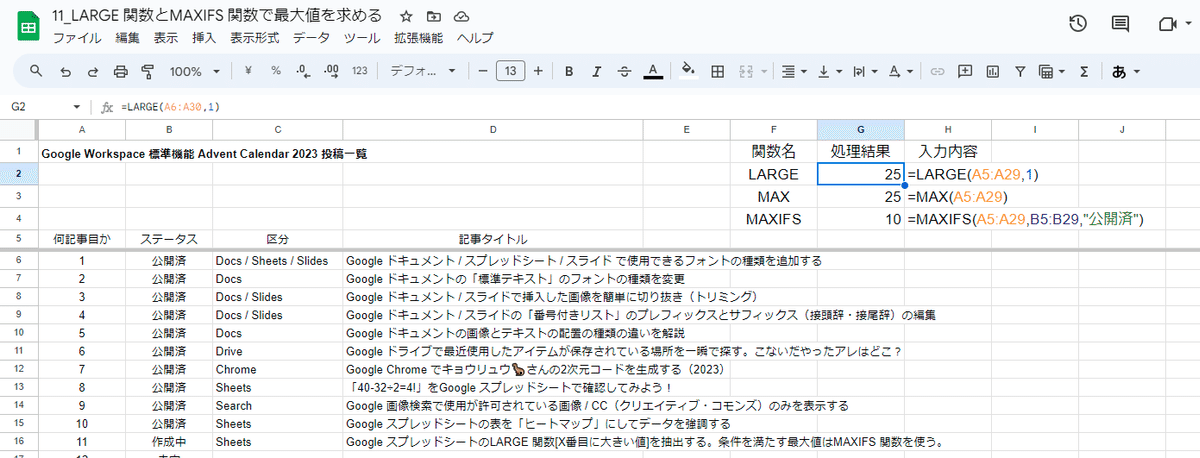This screenshot has width=1200, height=458.
Task: Select the paint format tool
Action: coord(149,71)
